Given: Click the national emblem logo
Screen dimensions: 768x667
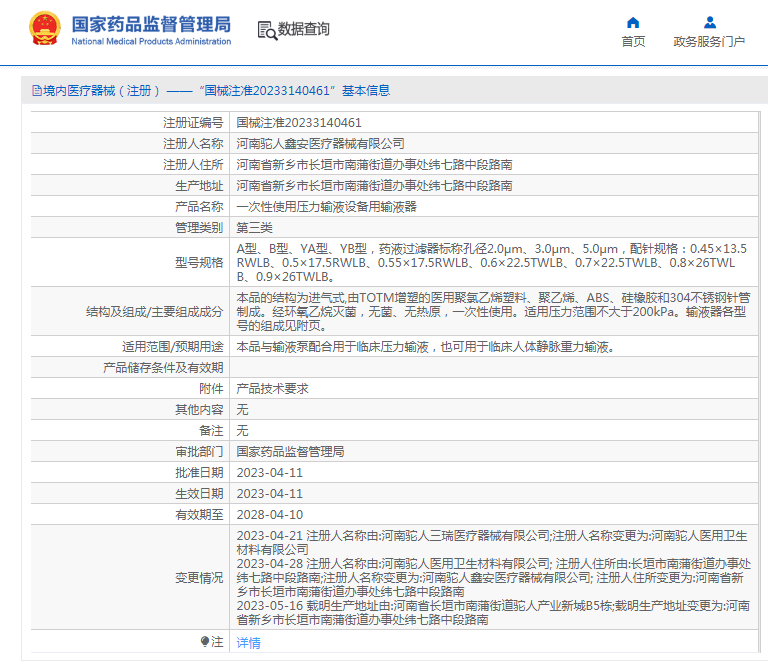Looking at the screenshot, I should [45, 28].
